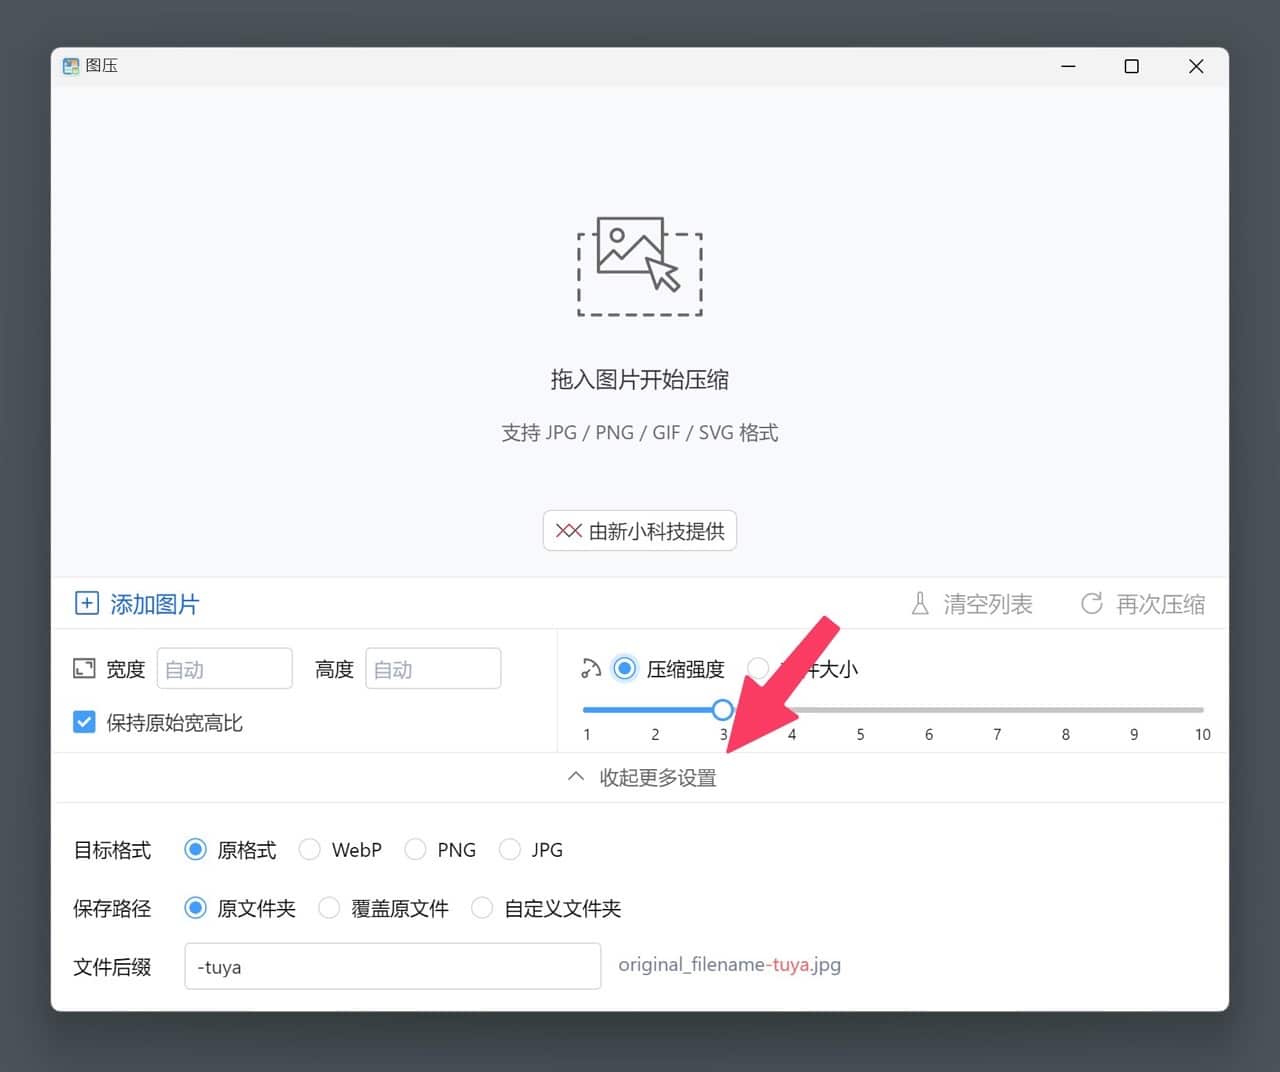Maximize the 图压 window
This screenshot has width=1280, height=1072.
[x=1132, y=66]
